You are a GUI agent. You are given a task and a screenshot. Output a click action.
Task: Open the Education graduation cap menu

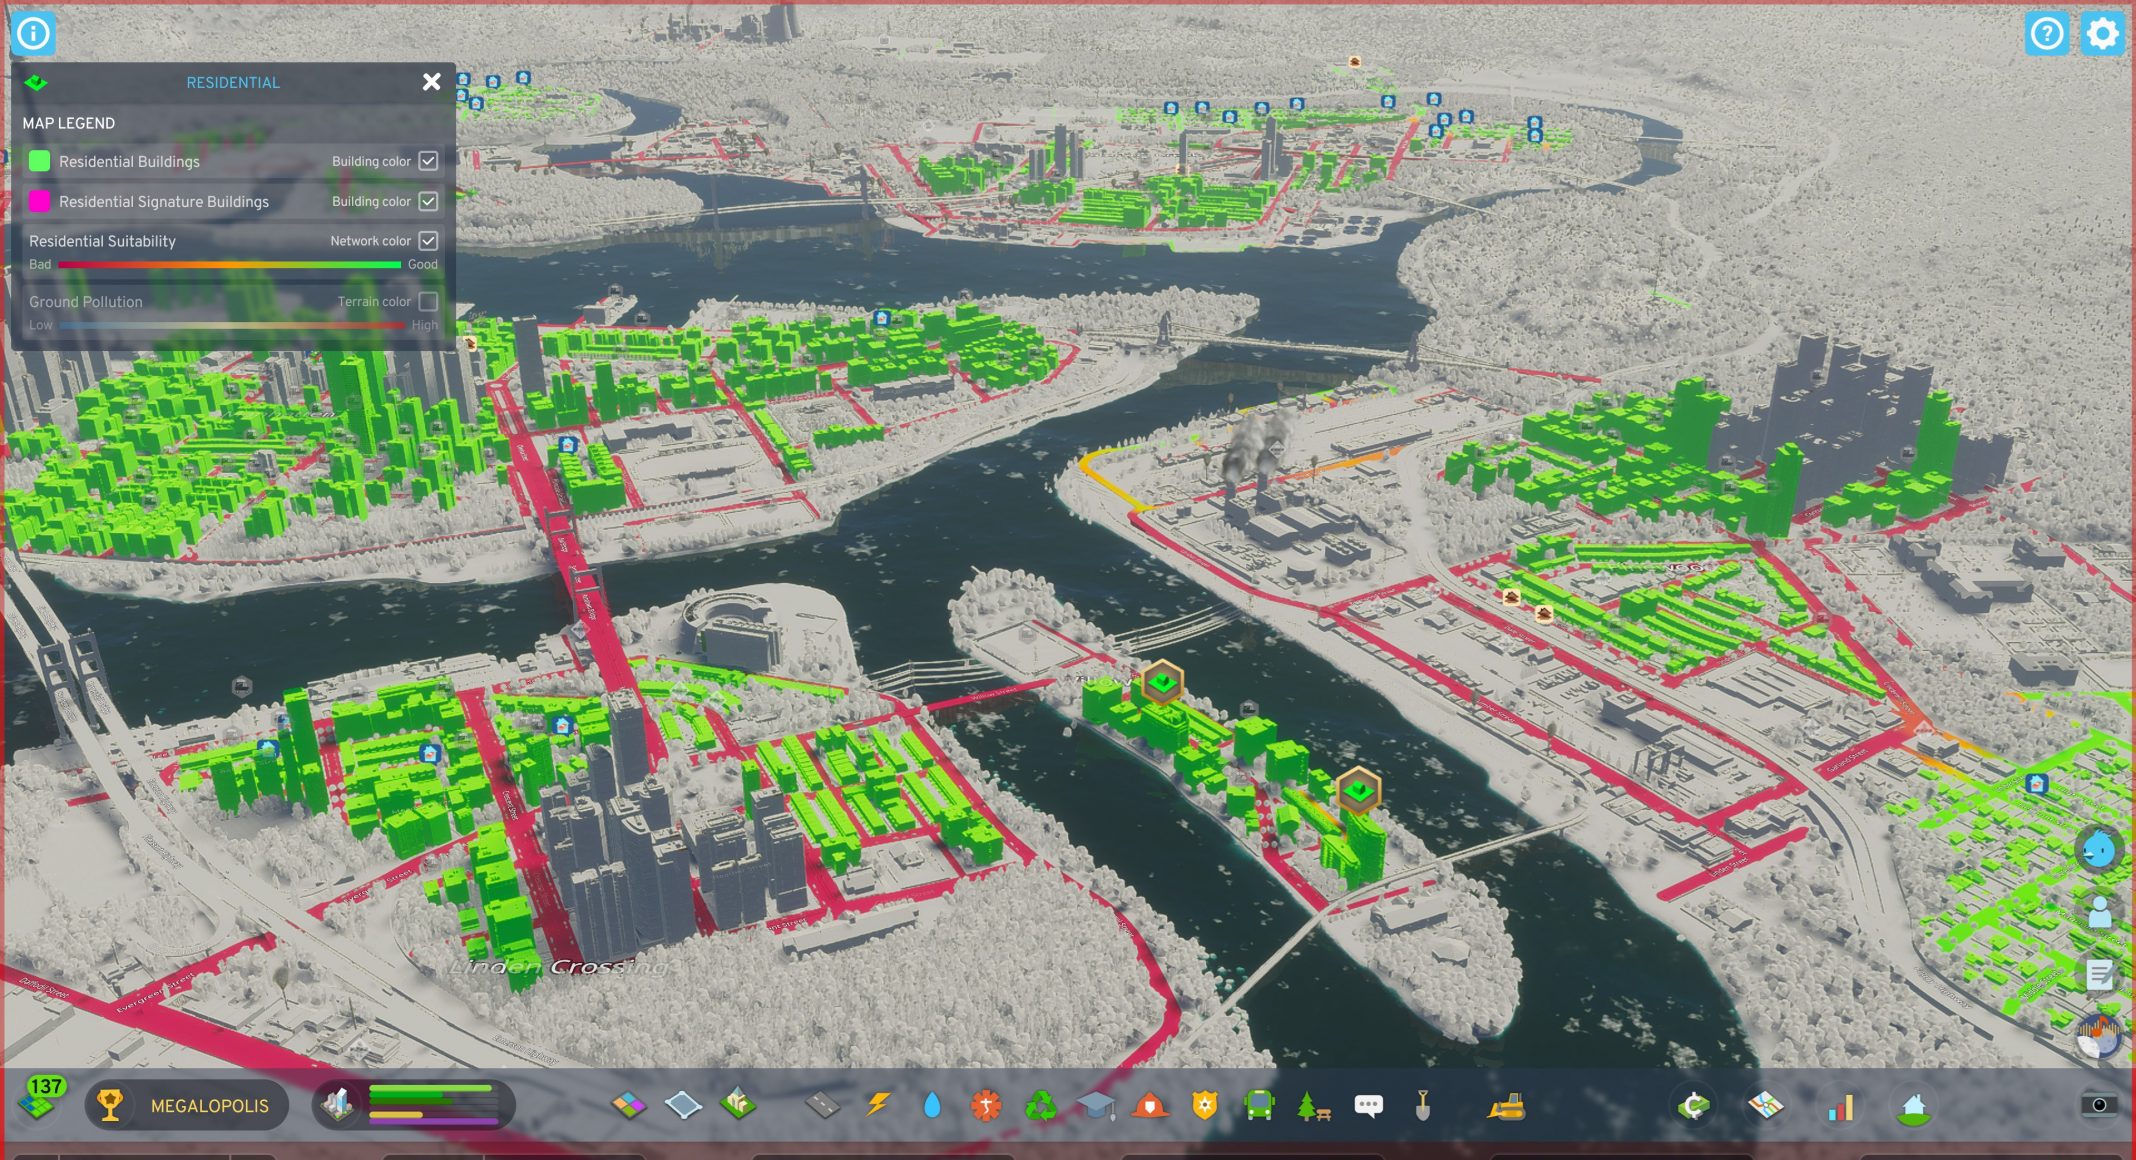[1096, 1105]
